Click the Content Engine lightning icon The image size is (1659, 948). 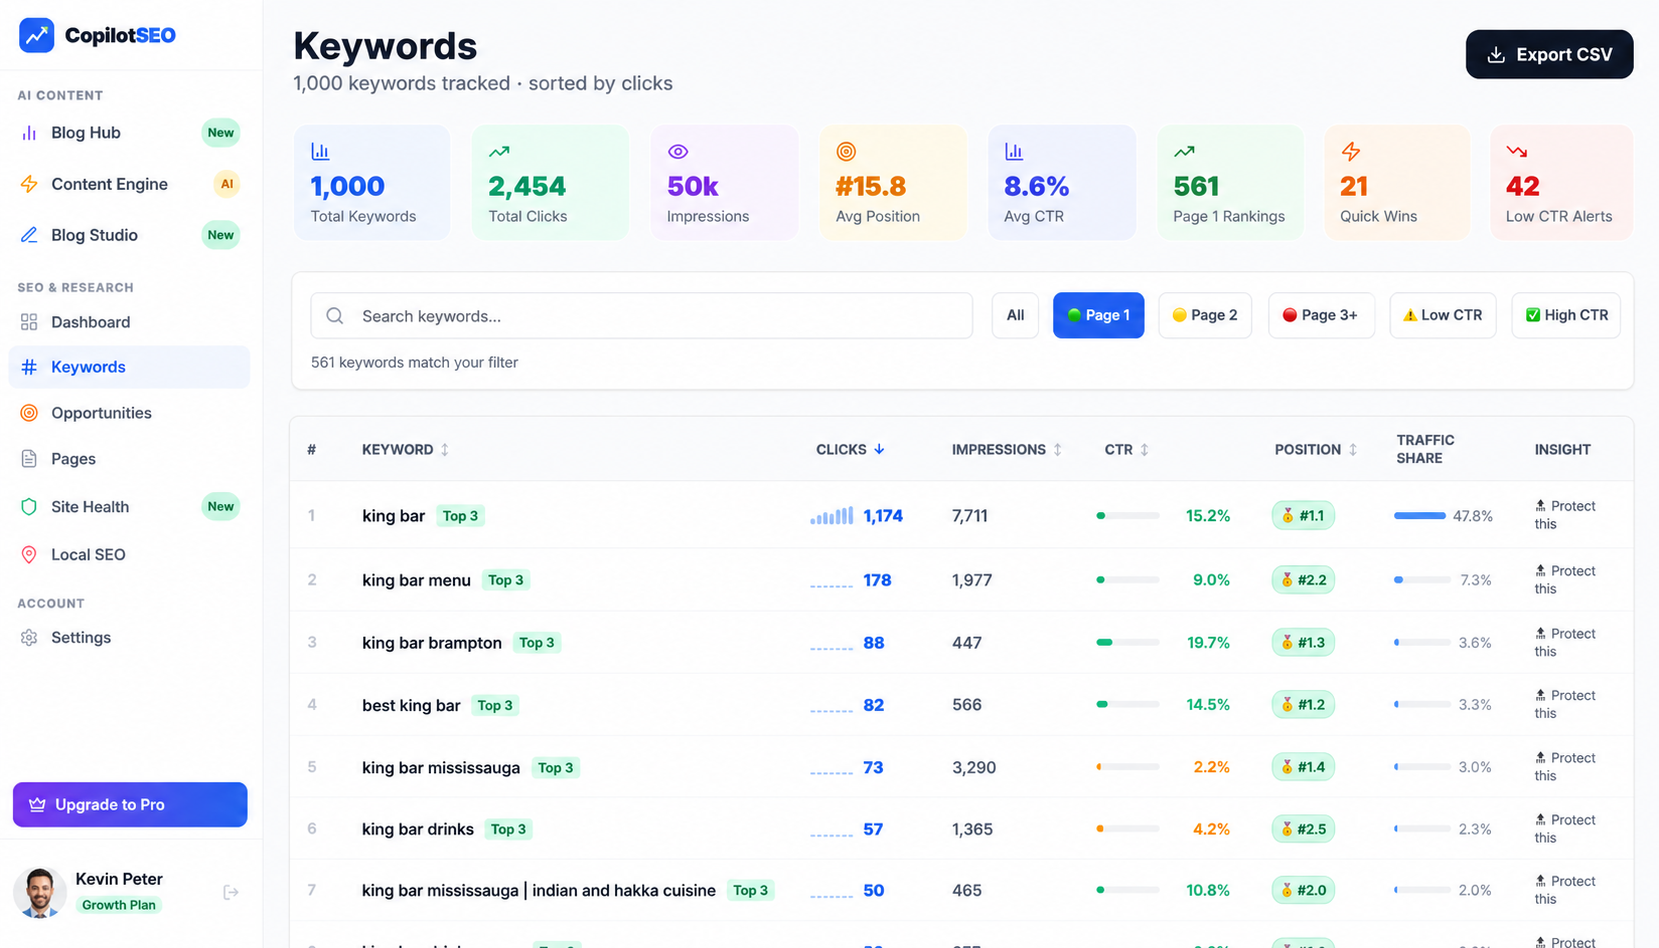29,184
